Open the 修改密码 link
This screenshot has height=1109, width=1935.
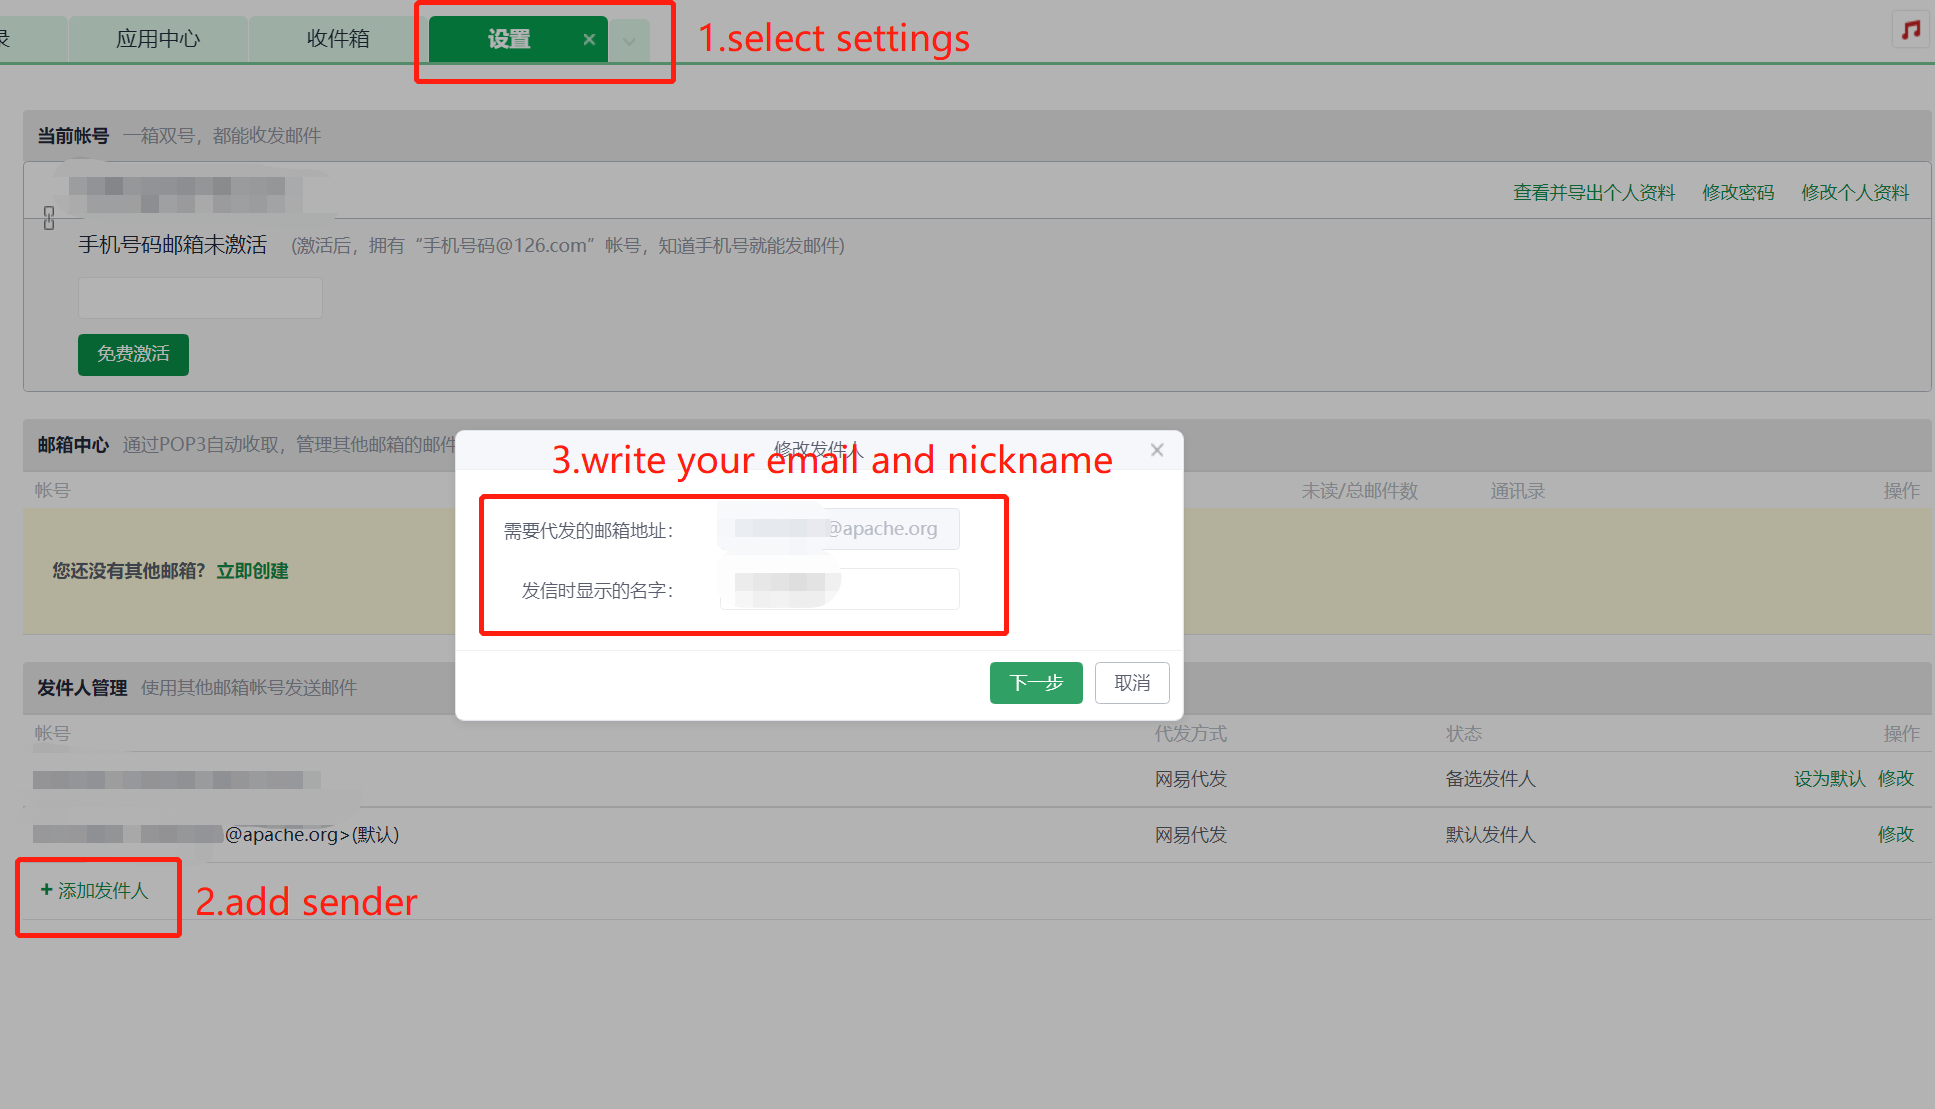1737,192
